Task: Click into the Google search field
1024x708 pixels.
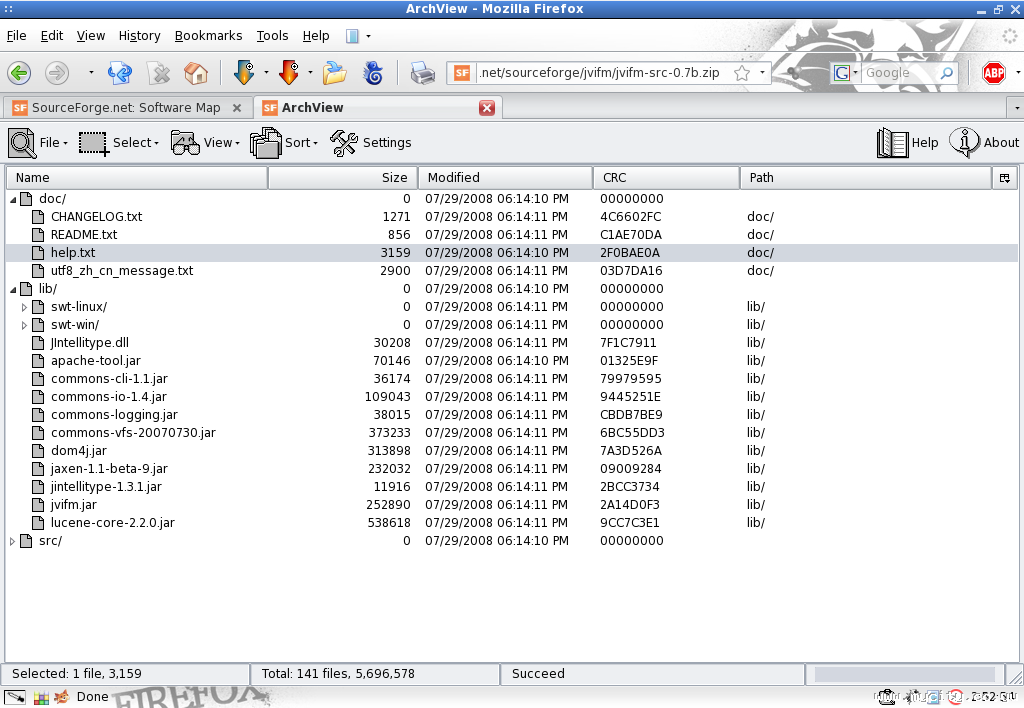Action: 899,72
